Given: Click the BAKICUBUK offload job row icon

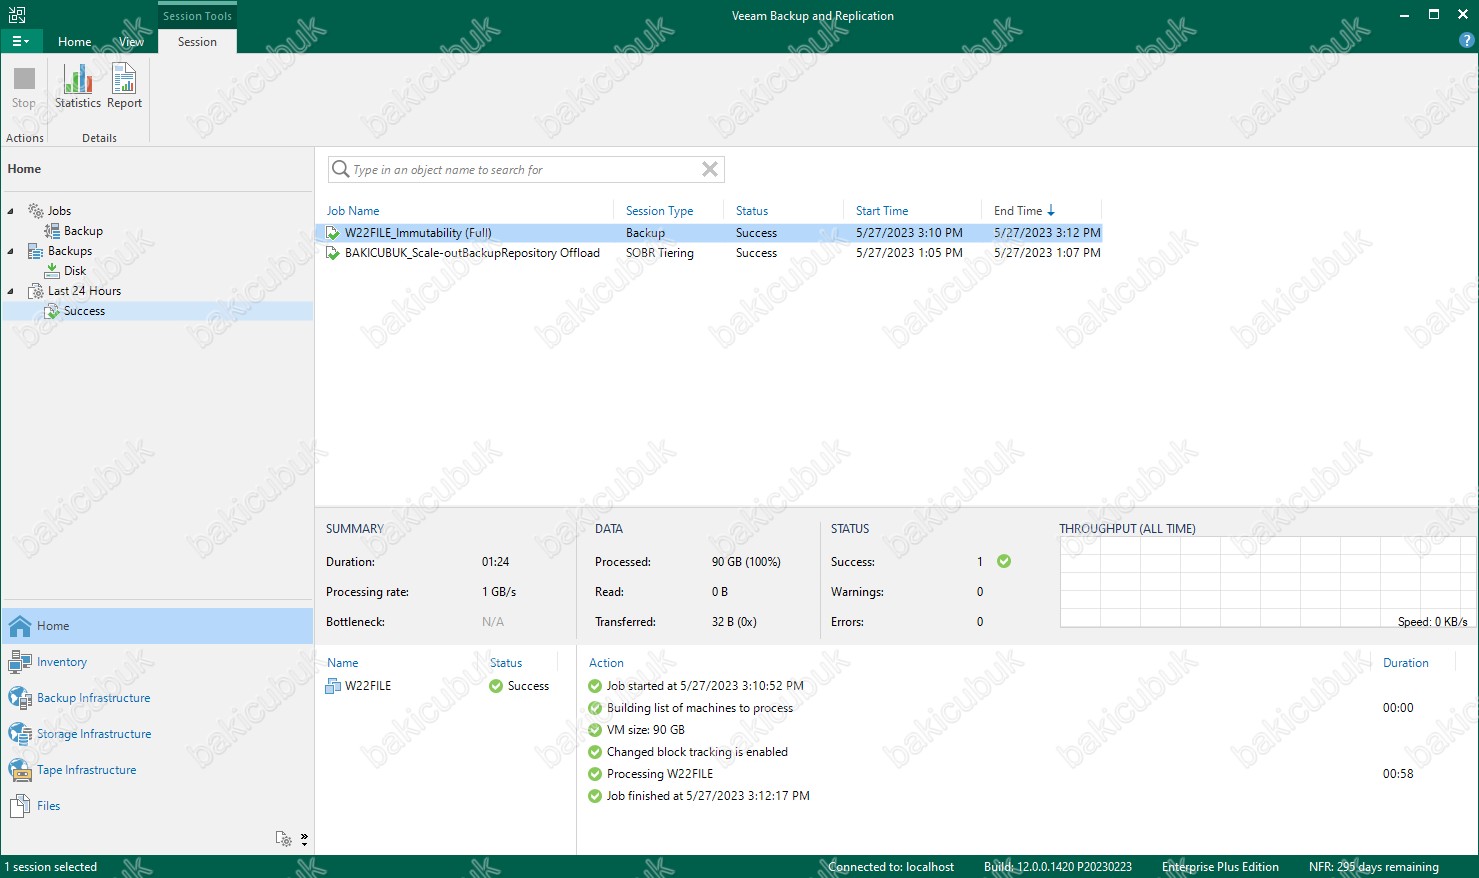Looking at the screenshot, I should [333, 253].
